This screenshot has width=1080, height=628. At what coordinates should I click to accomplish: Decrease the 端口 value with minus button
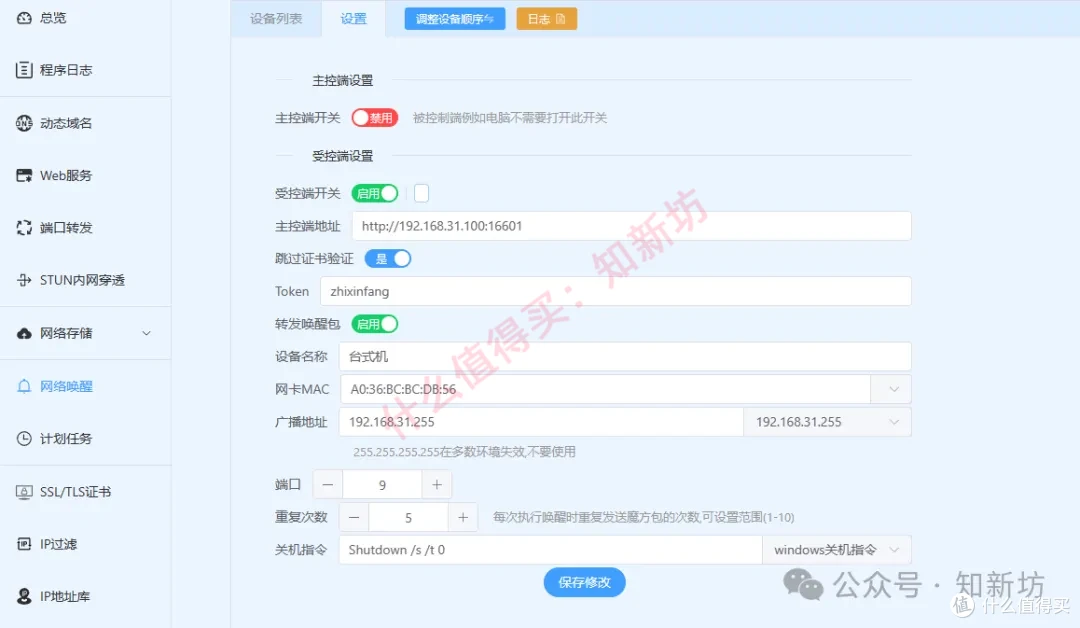pos(328,485)
